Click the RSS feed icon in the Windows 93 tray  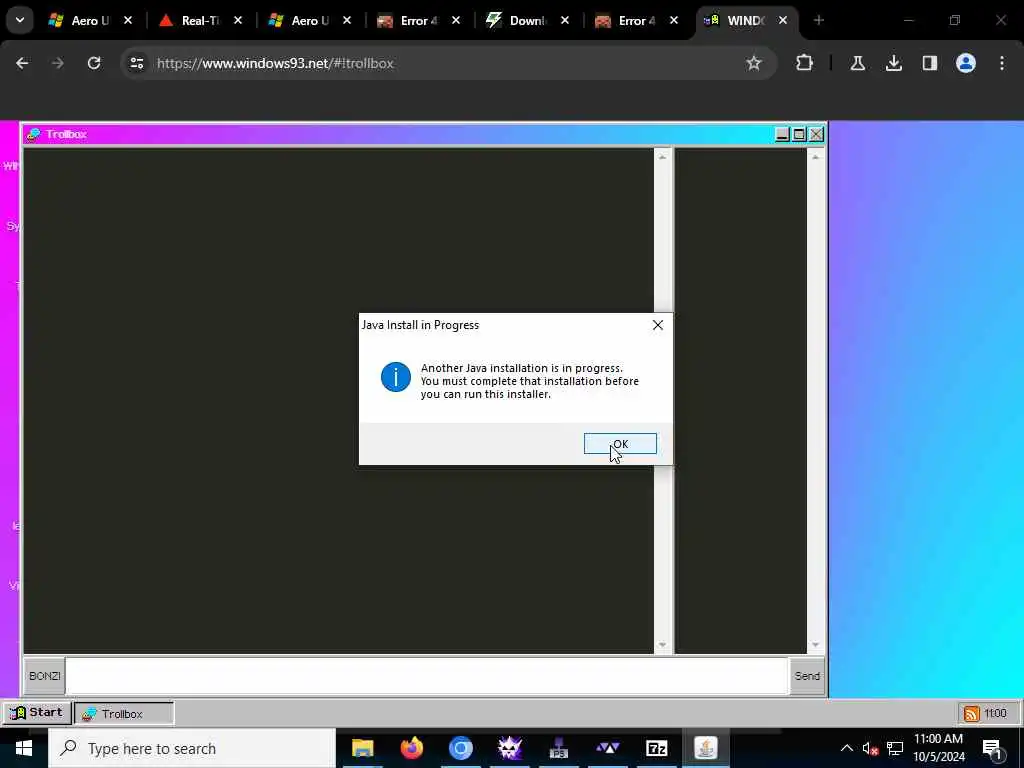point(971,713)
